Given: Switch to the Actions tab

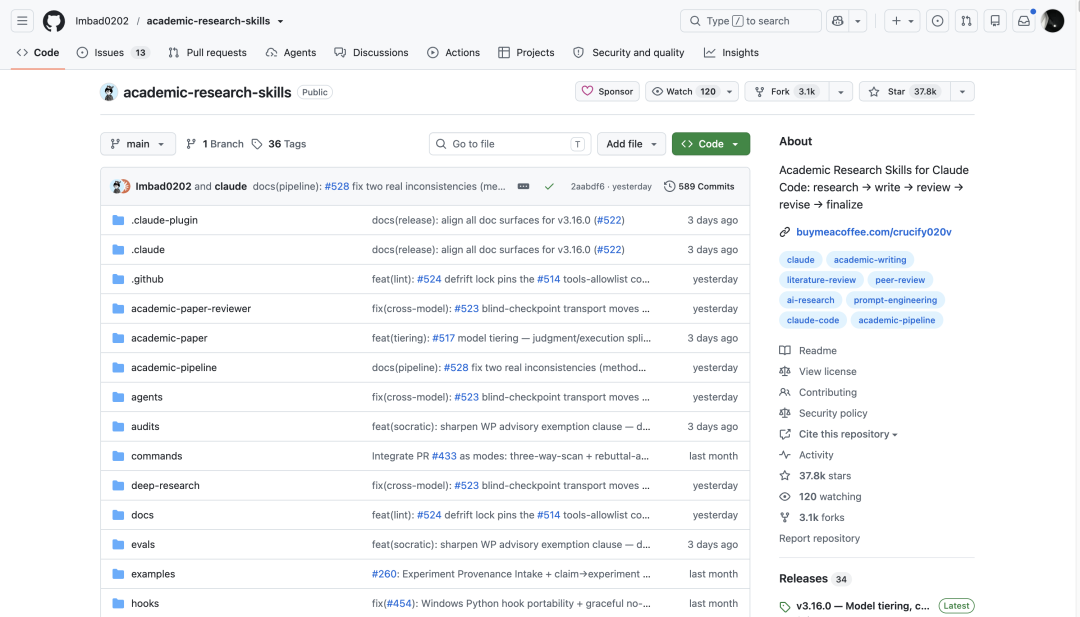Looking at the screenshot, I should click(453, 52).
